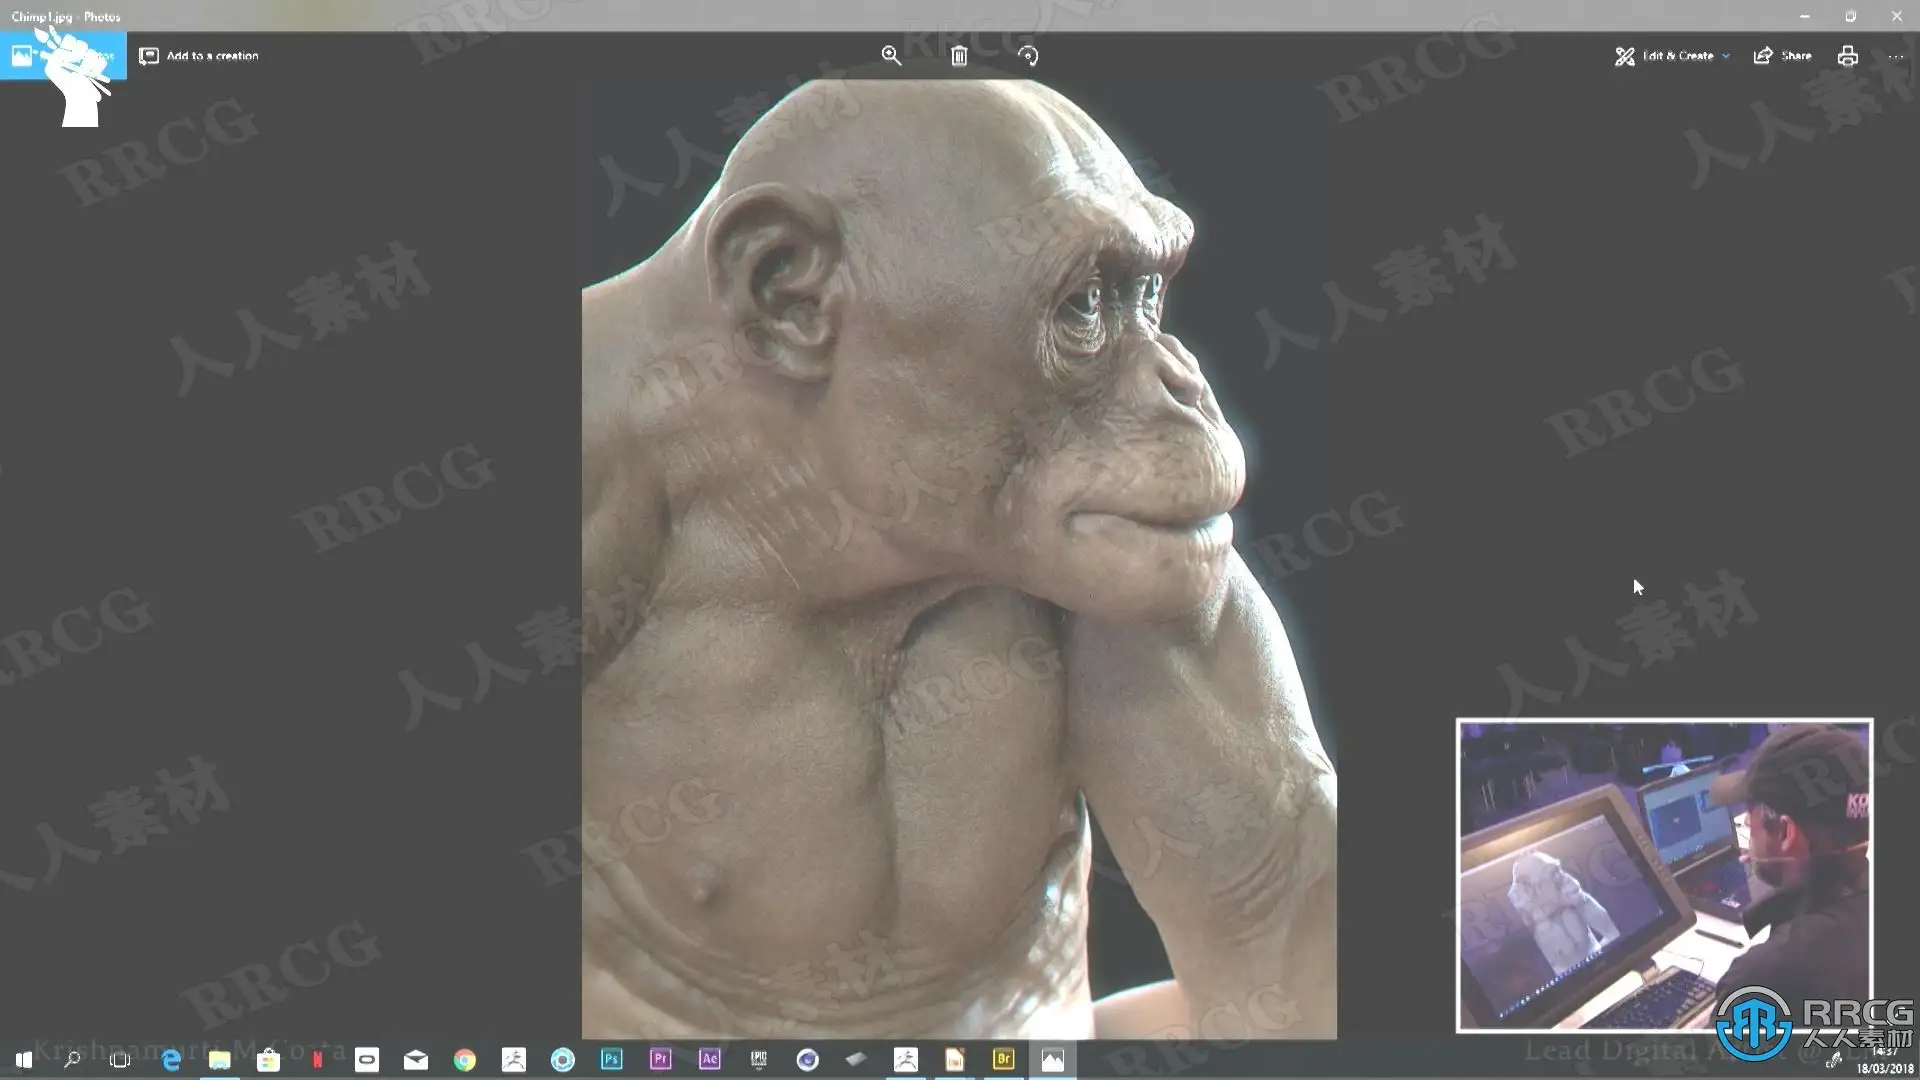Delete the photo with trash icon
This screenshot has height=1080, width=1920.
[x=959, y=56]
